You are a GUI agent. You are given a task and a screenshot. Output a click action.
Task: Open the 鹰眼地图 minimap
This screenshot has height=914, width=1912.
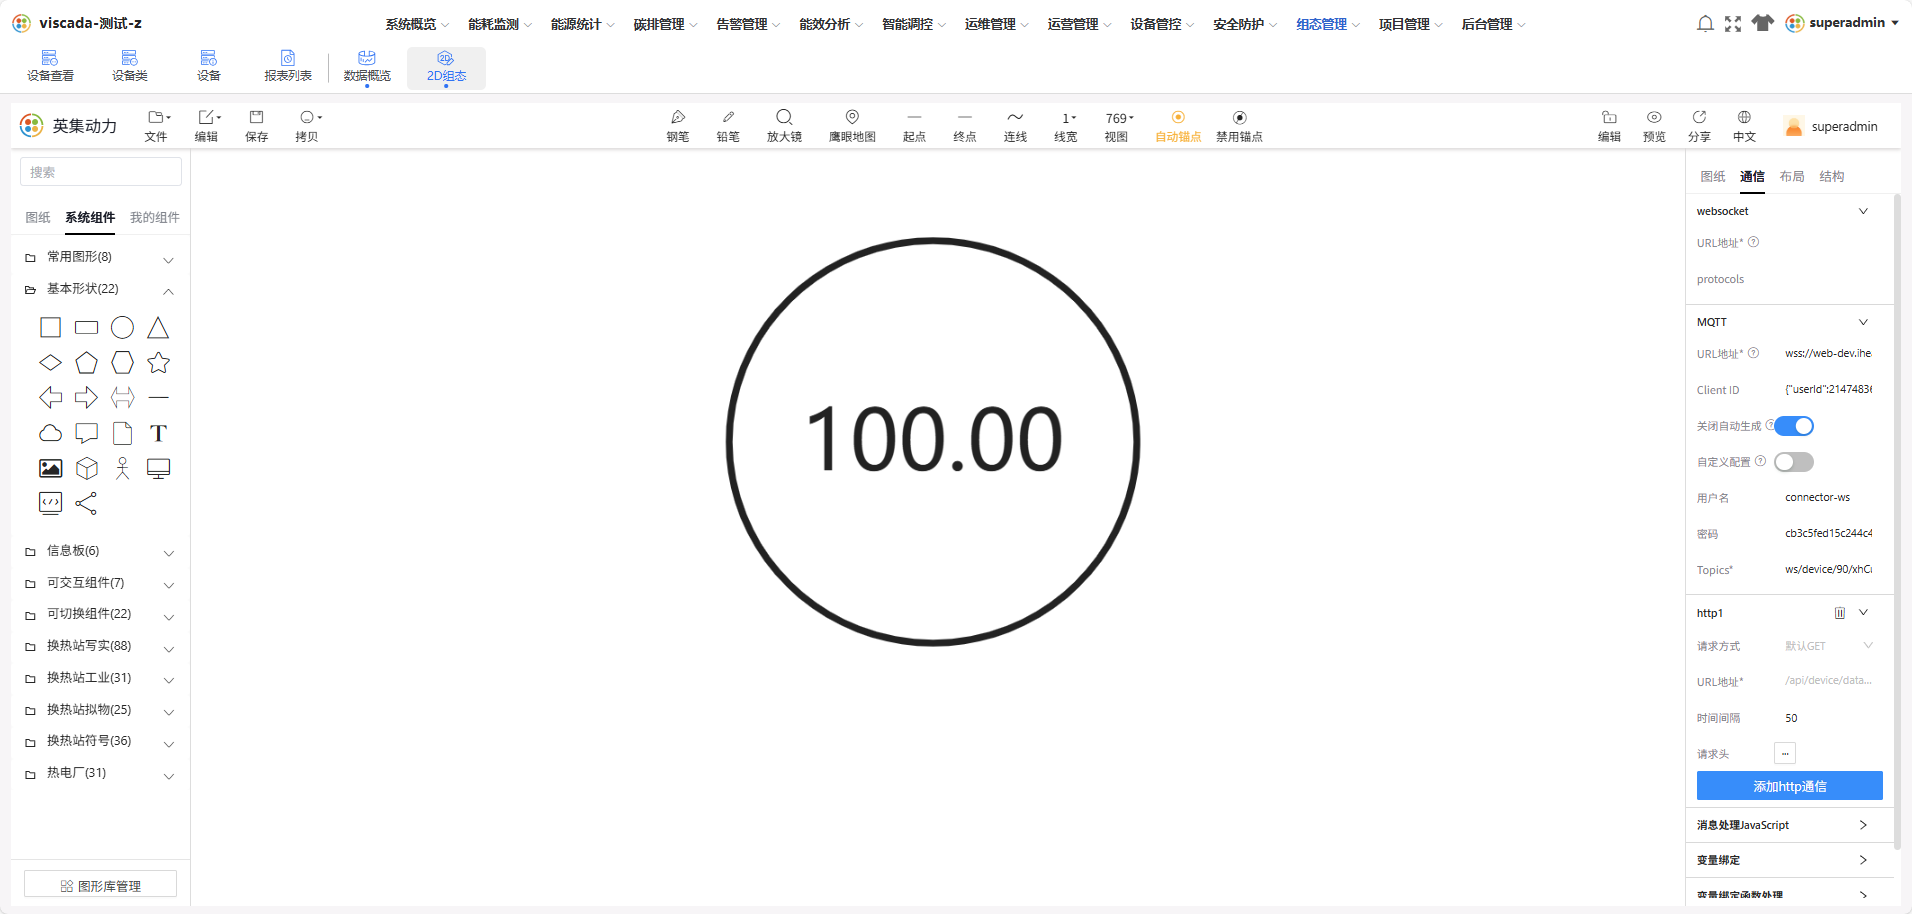(852, 126)
